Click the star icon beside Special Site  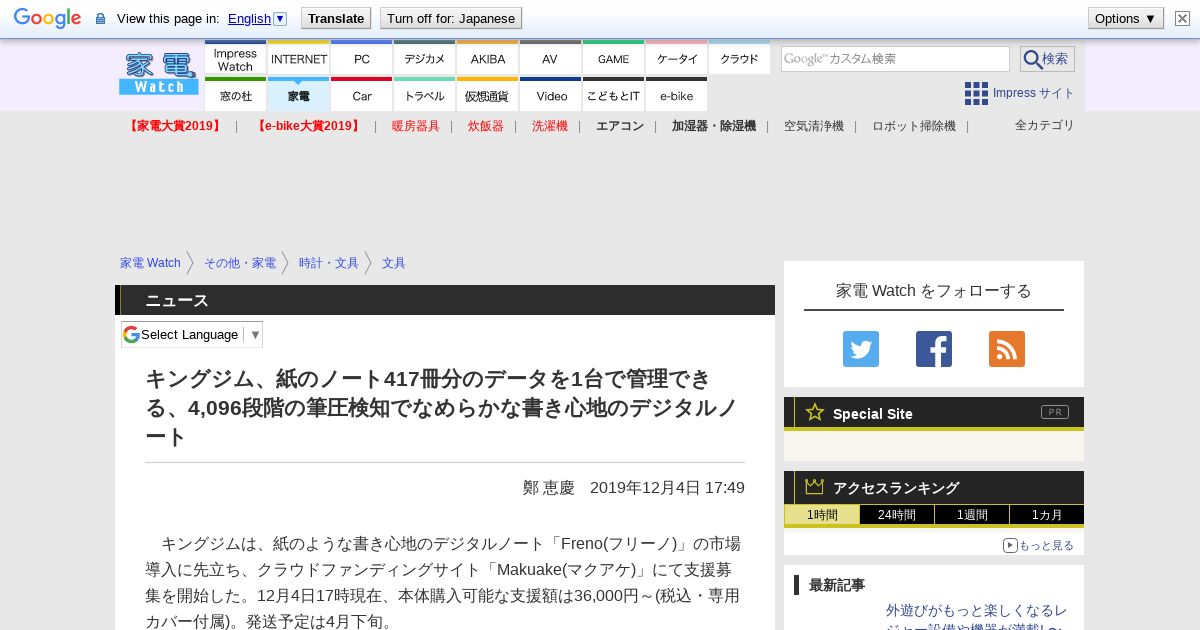pos(815,412)
